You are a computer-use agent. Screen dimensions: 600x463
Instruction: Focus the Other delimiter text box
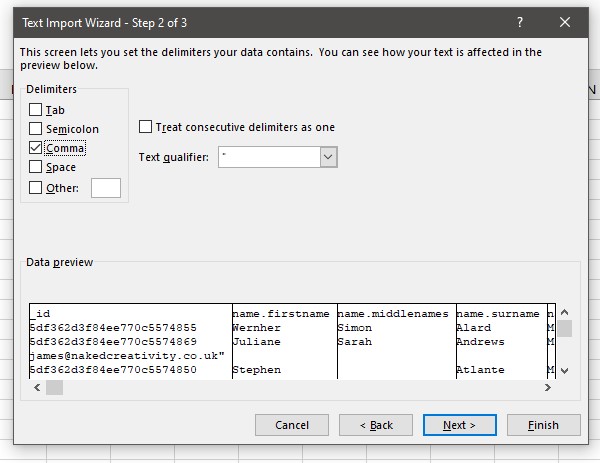point(106,188)
